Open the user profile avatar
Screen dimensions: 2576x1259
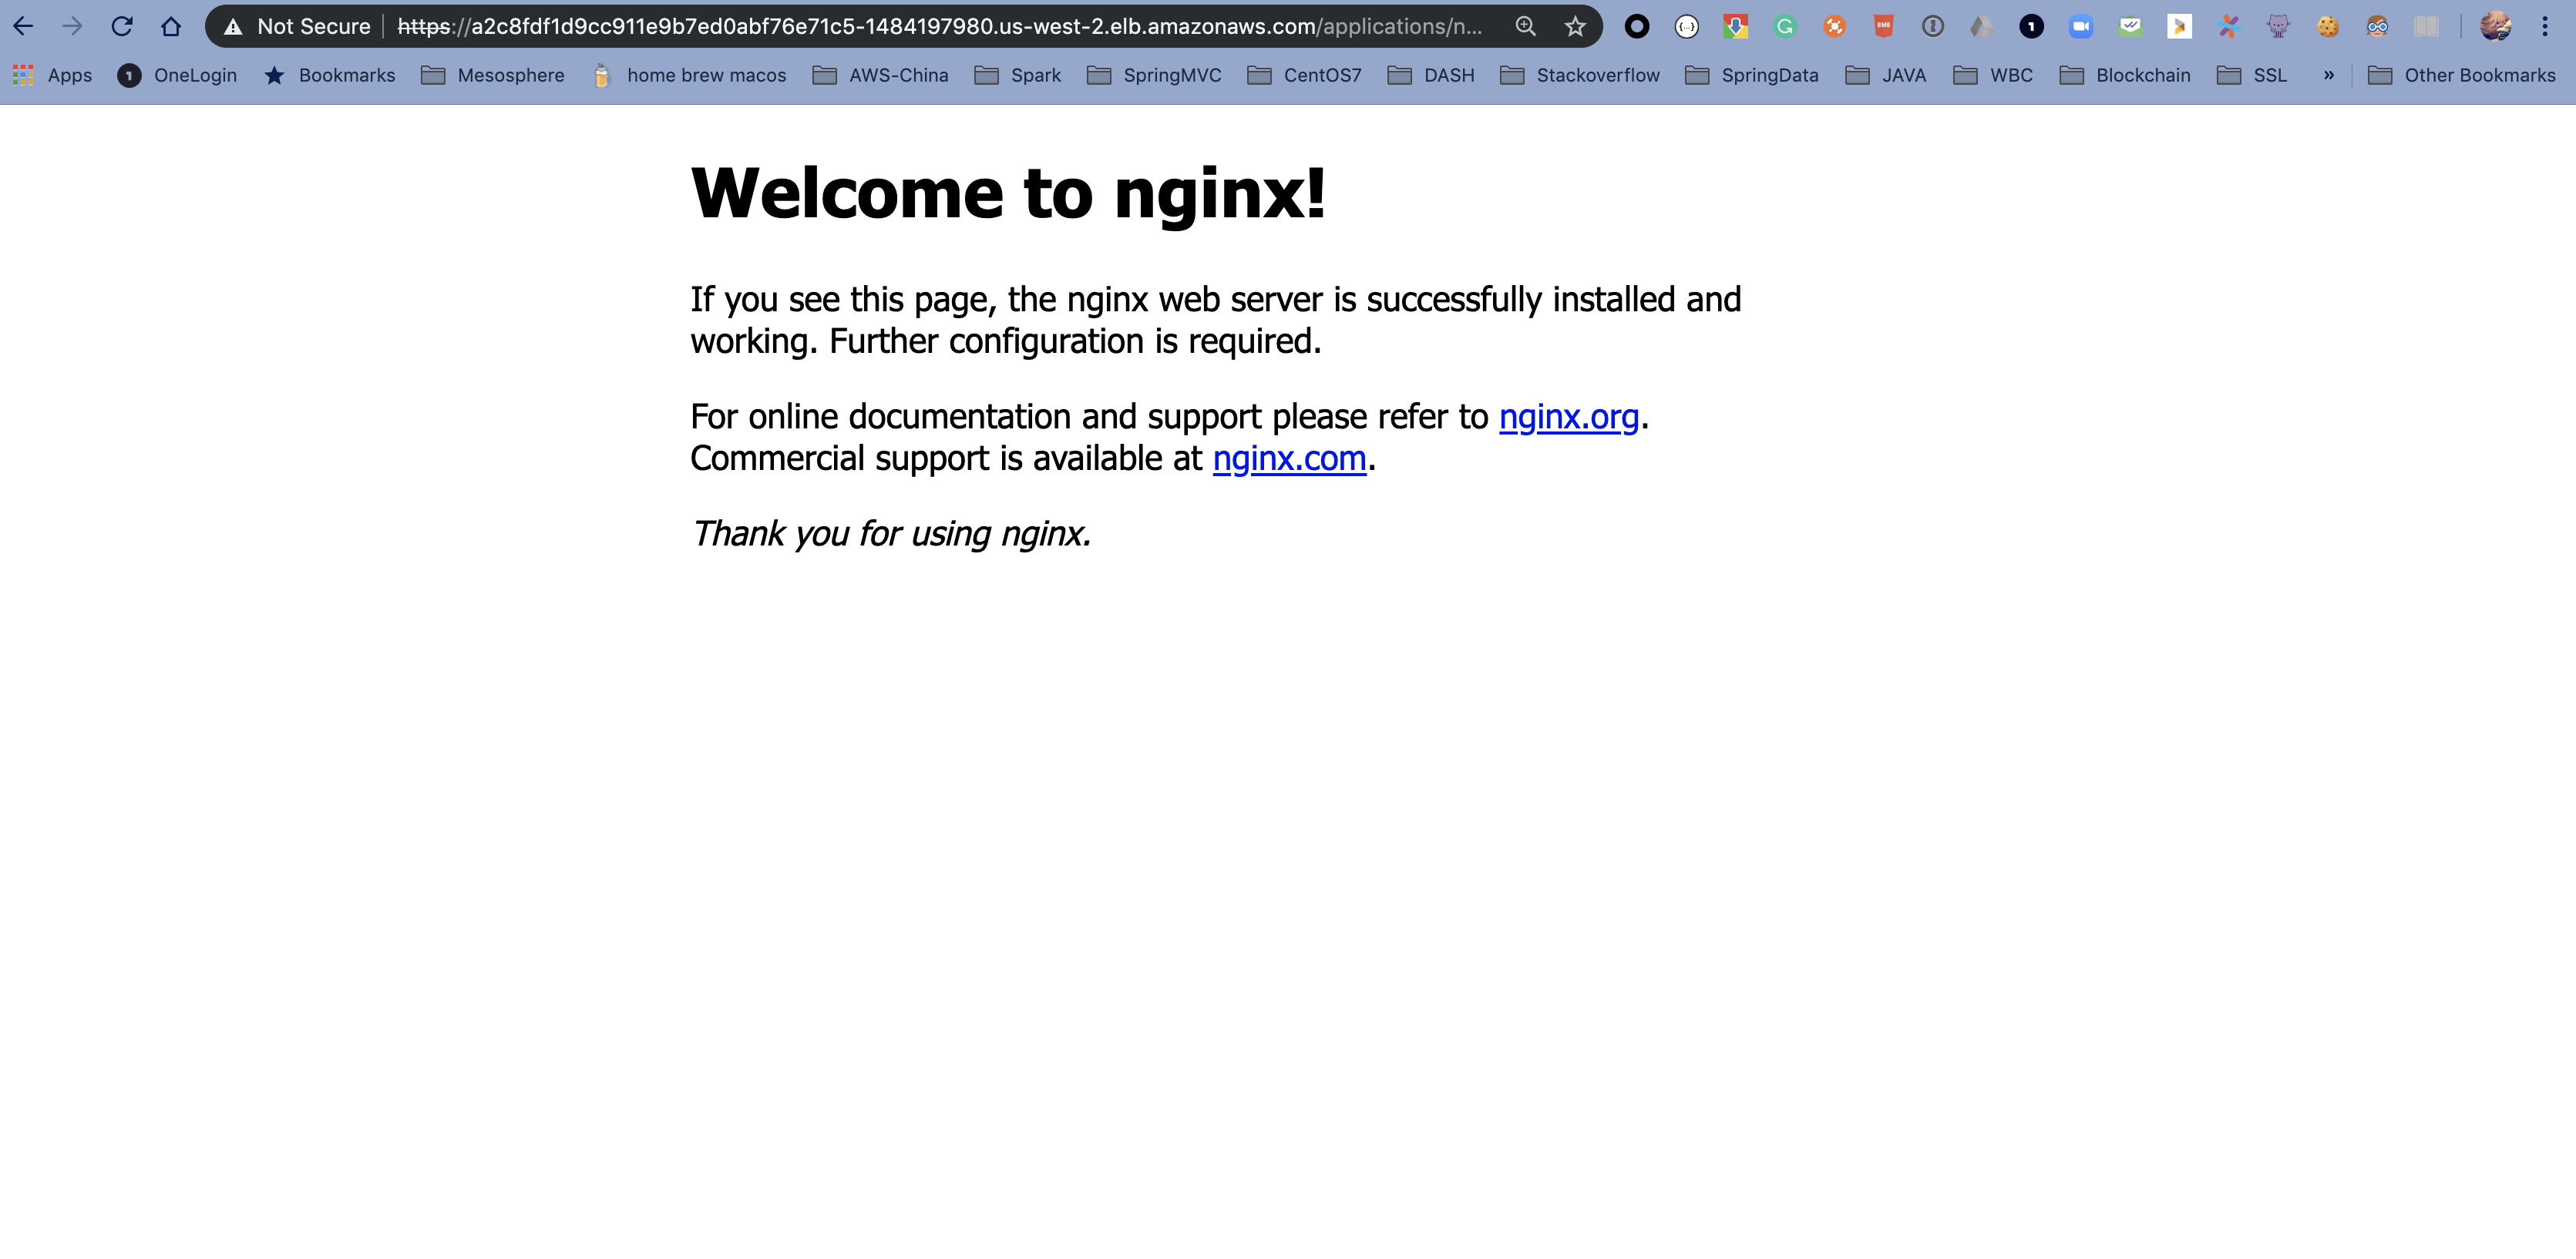click(x=2495, y=26)
